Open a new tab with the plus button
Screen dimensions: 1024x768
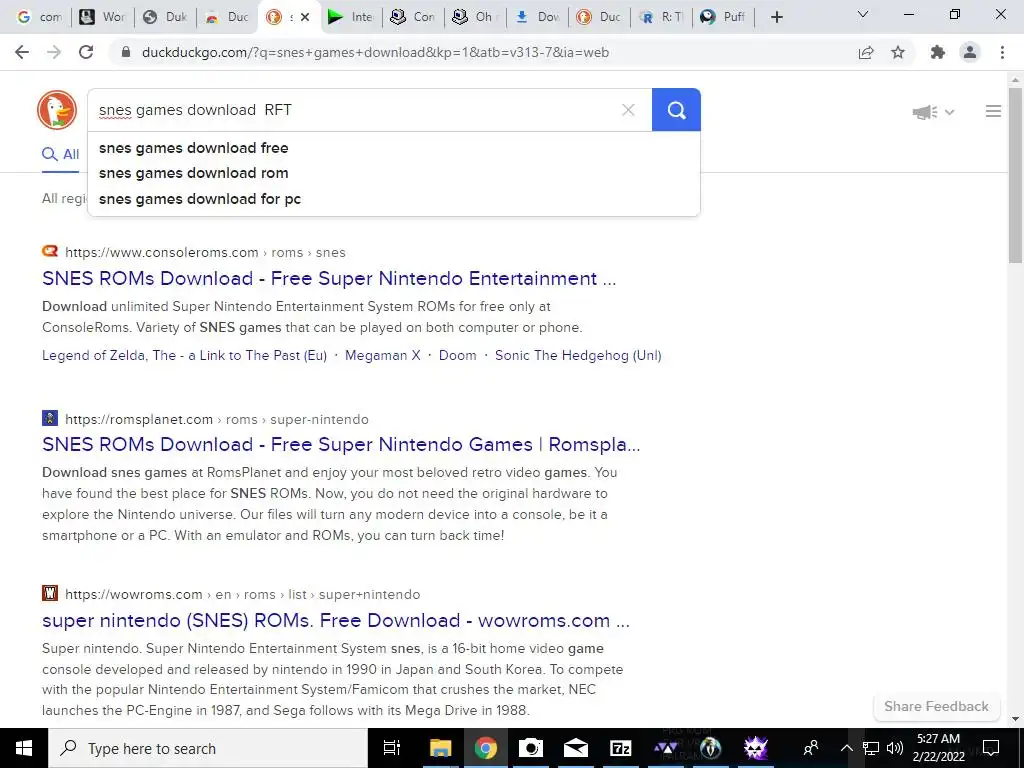[776, 17]
